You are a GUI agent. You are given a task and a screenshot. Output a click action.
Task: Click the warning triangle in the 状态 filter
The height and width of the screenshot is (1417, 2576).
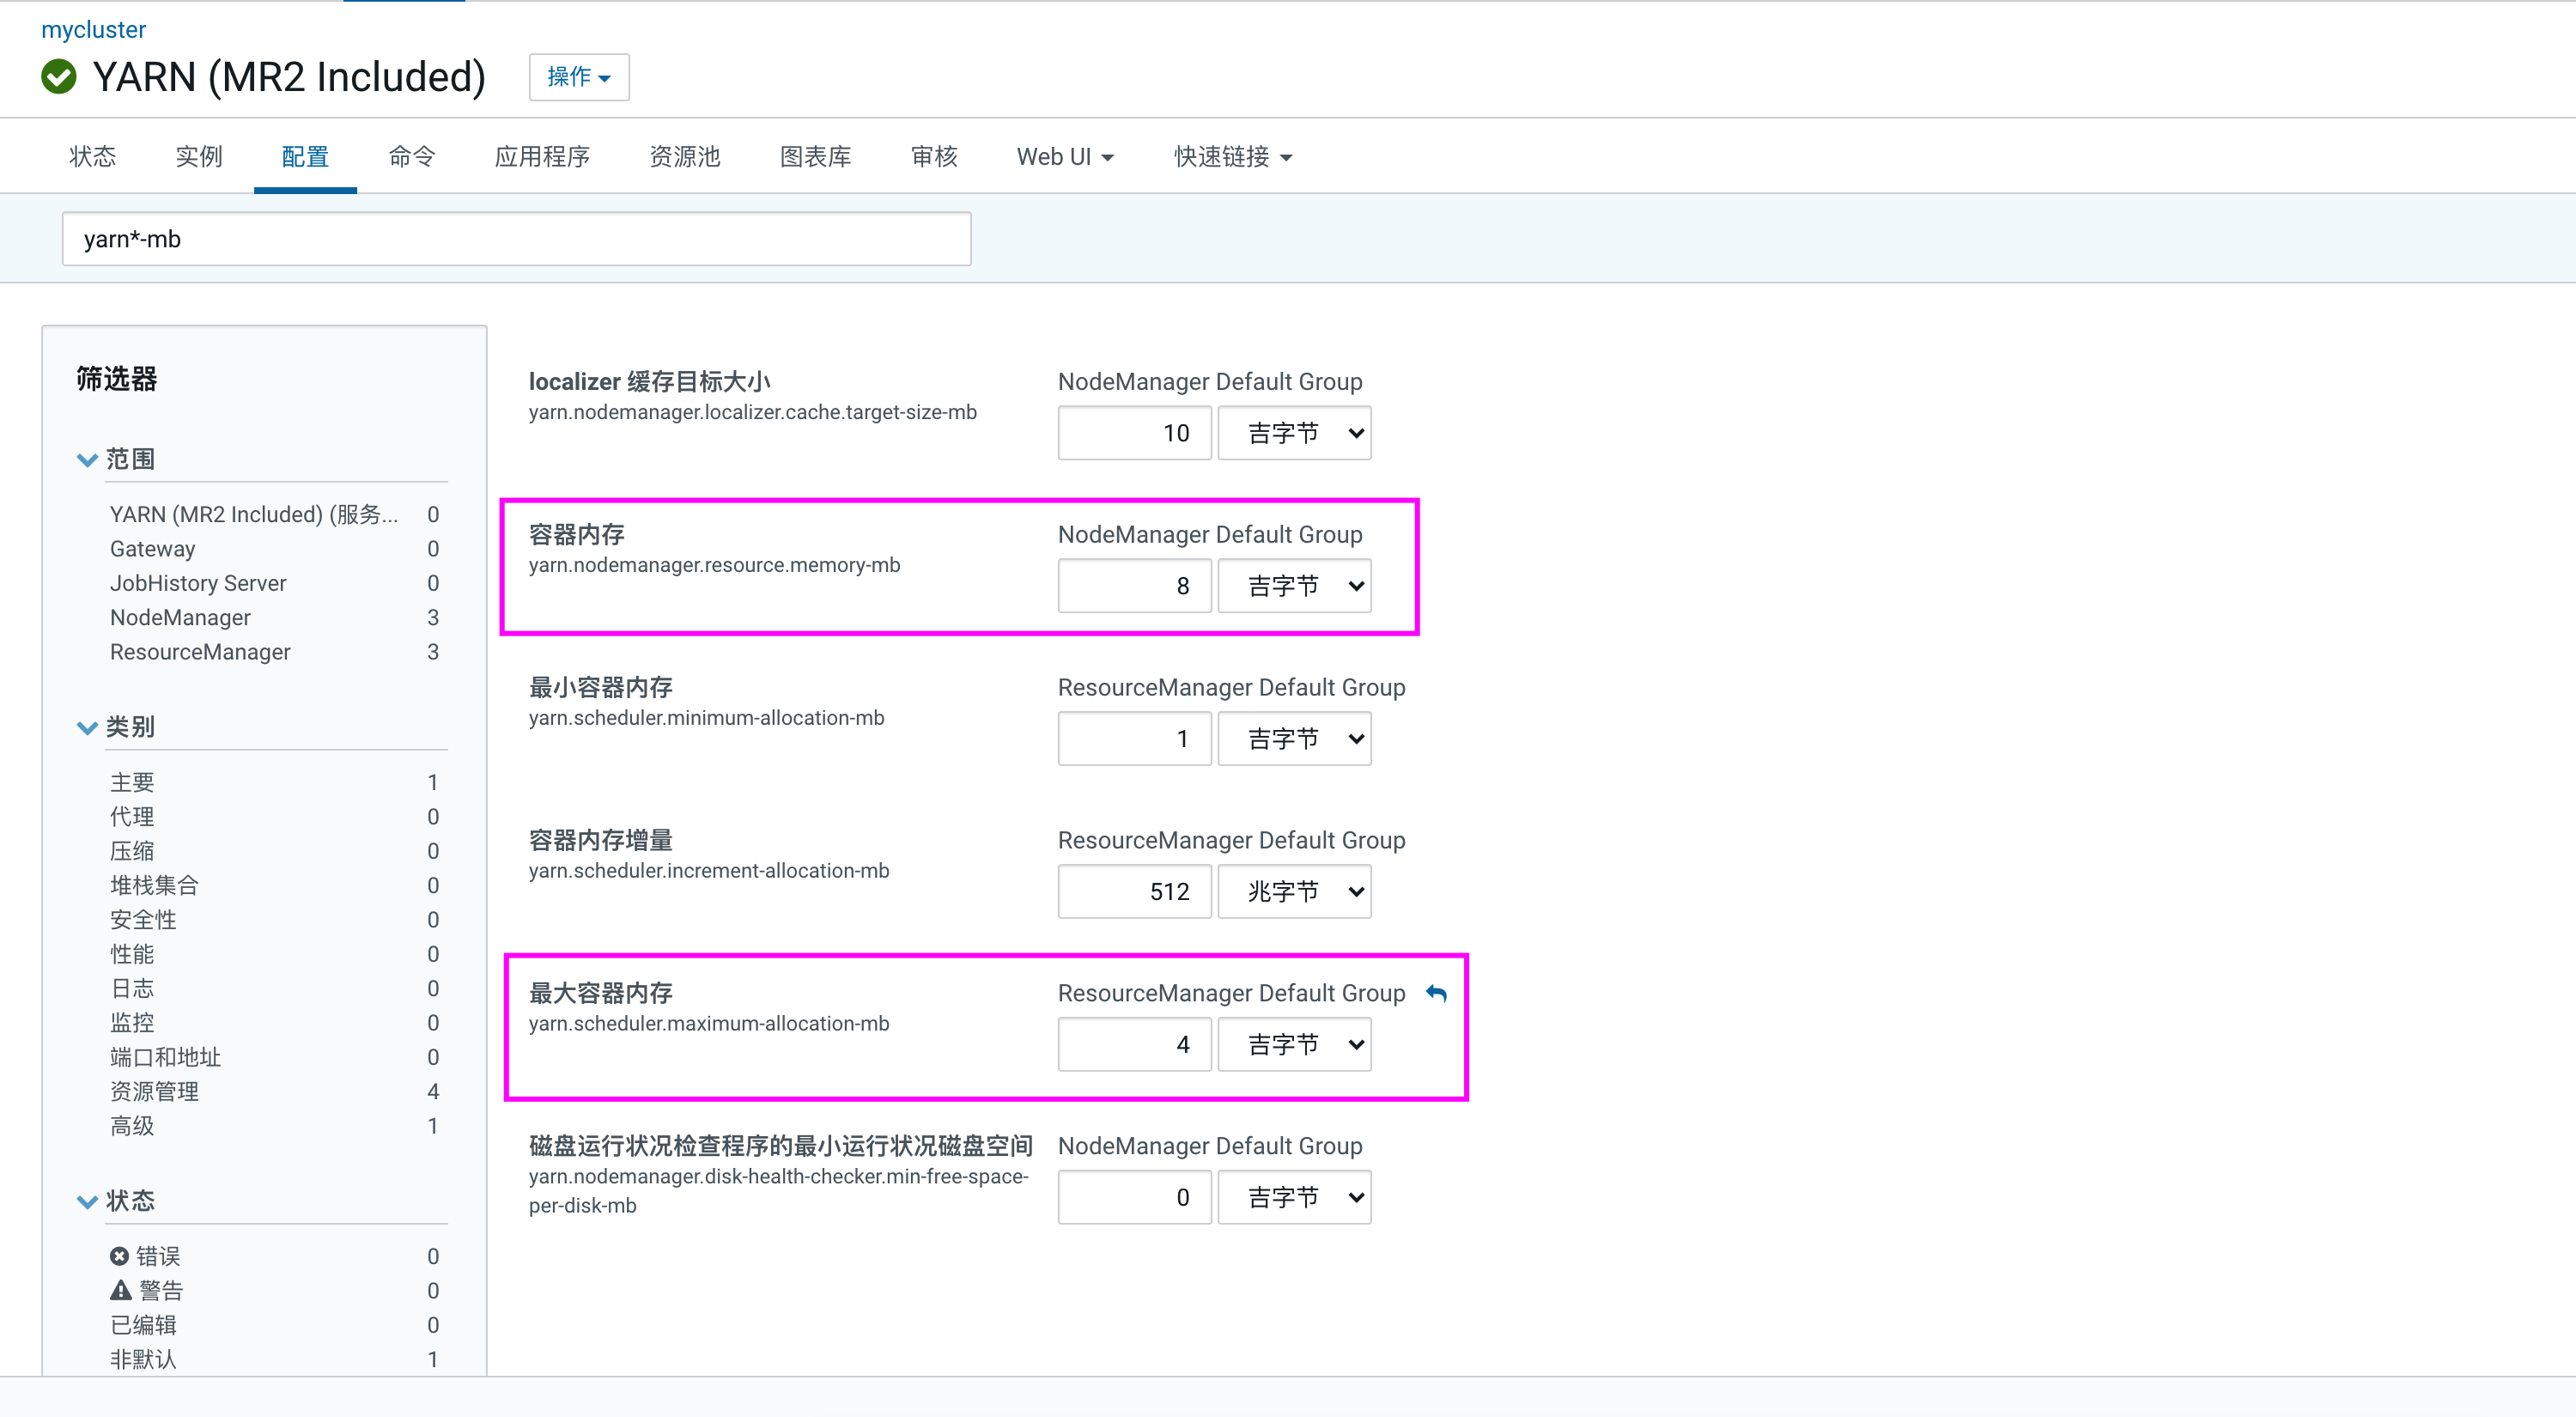120,1290
